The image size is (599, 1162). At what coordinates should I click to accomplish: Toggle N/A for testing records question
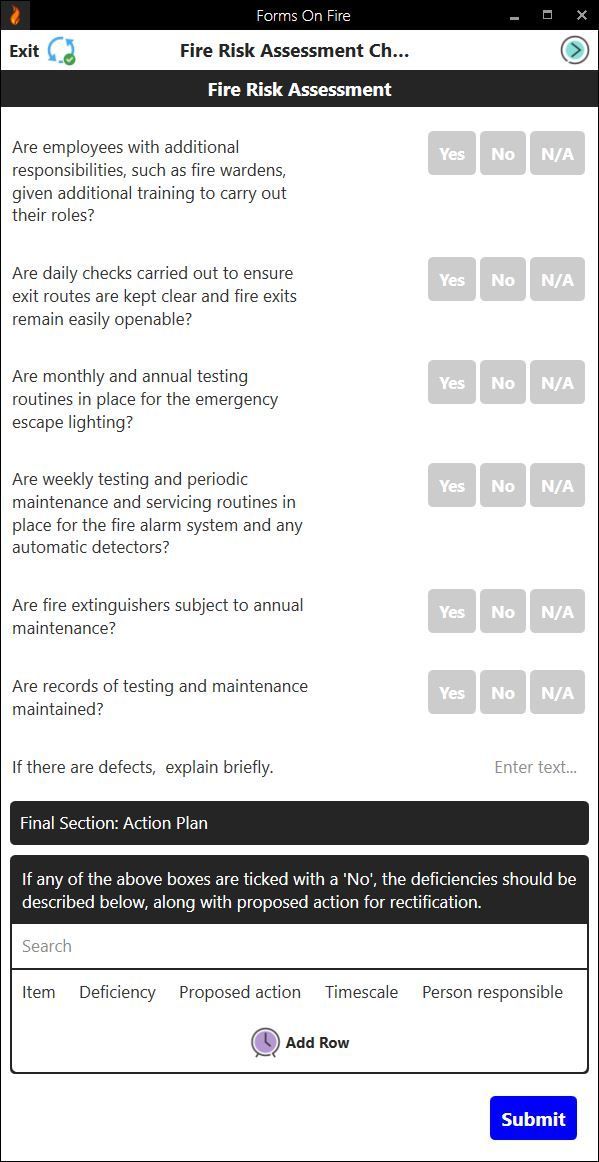557,692
